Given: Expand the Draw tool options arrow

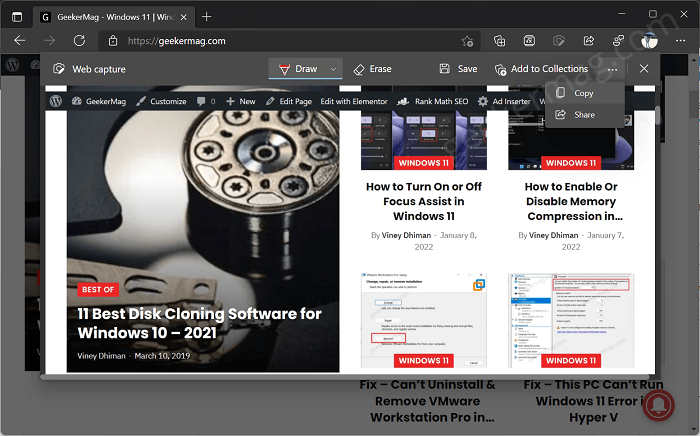Looking at the screenshot, I should tap(333, 69).
